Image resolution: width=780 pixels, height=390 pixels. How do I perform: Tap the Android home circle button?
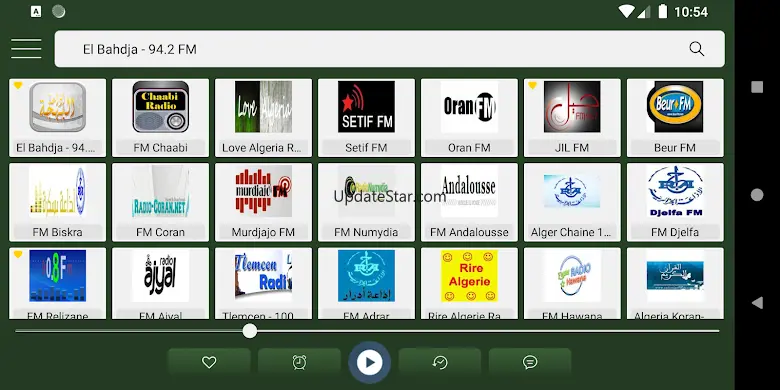[757, 195]
